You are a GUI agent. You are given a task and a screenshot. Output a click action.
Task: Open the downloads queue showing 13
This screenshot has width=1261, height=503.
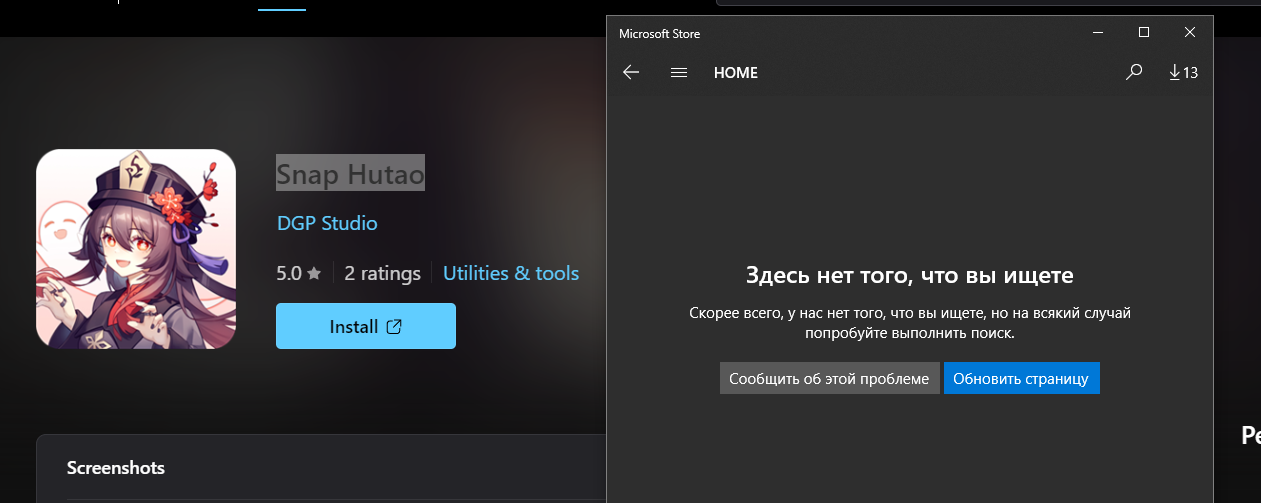[1183, 72]
